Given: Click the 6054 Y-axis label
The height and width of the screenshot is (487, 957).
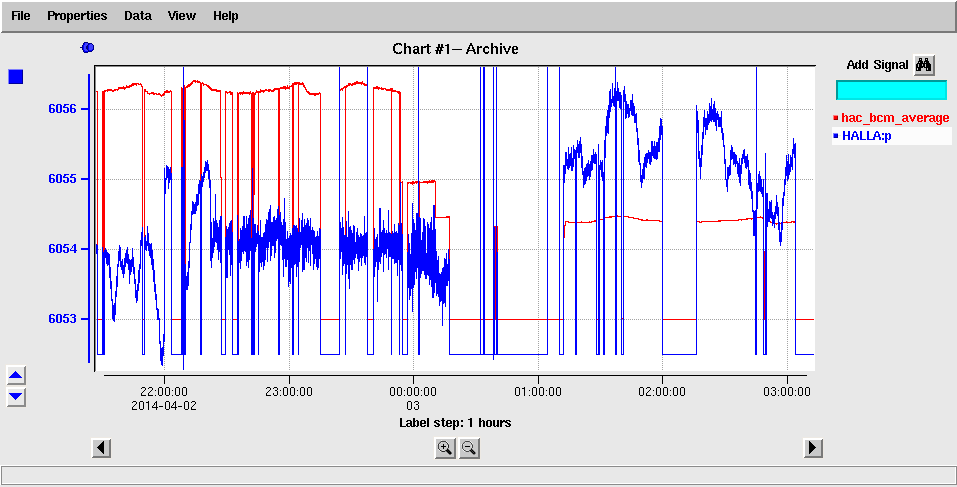Looking at the screenshot, I should (x=60, y=249).
